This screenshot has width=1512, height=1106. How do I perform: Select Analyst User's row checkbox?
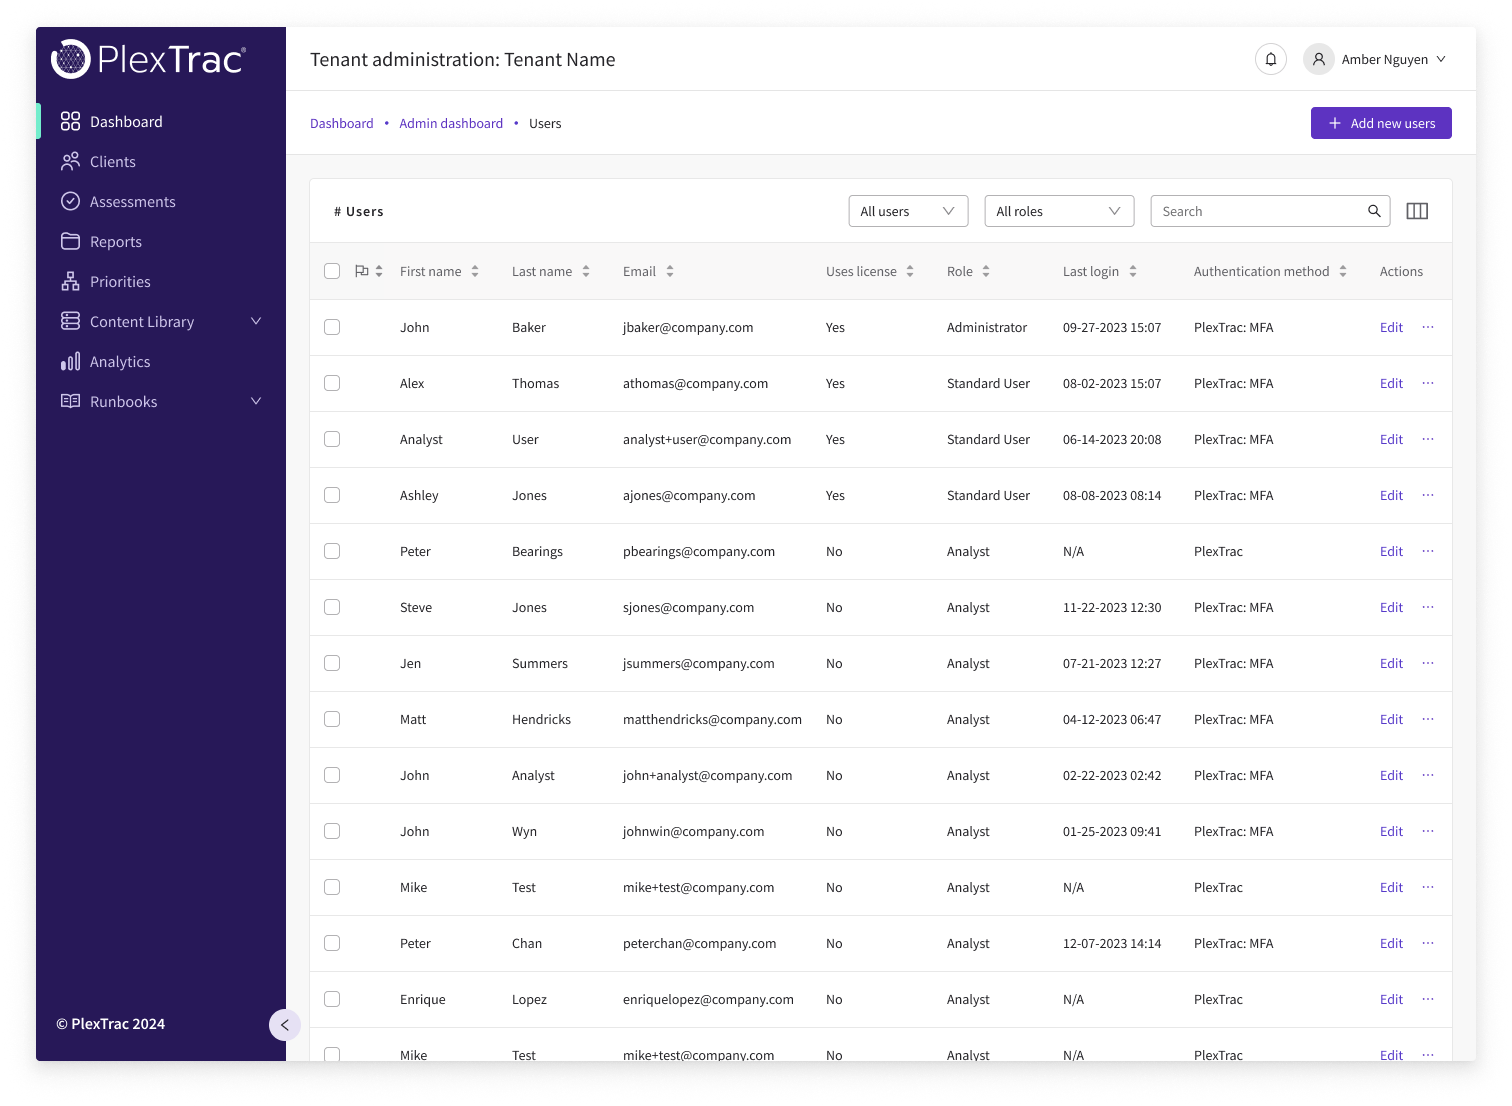point(332,439)
